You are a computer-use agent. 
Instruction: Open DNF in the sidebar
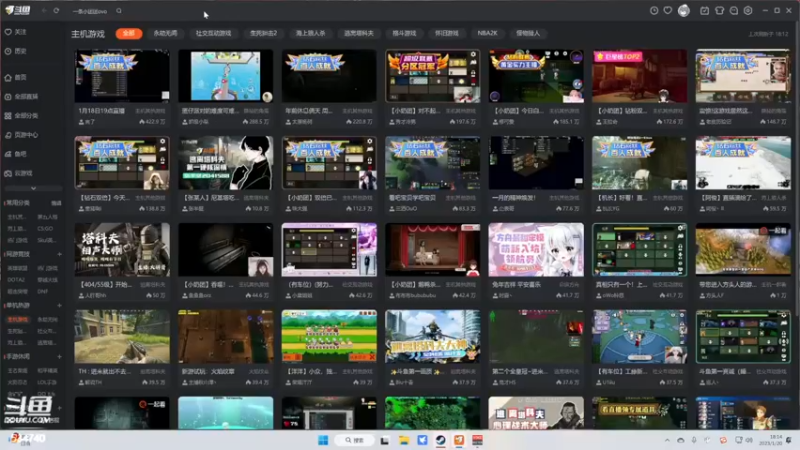[x=43, y=291]
